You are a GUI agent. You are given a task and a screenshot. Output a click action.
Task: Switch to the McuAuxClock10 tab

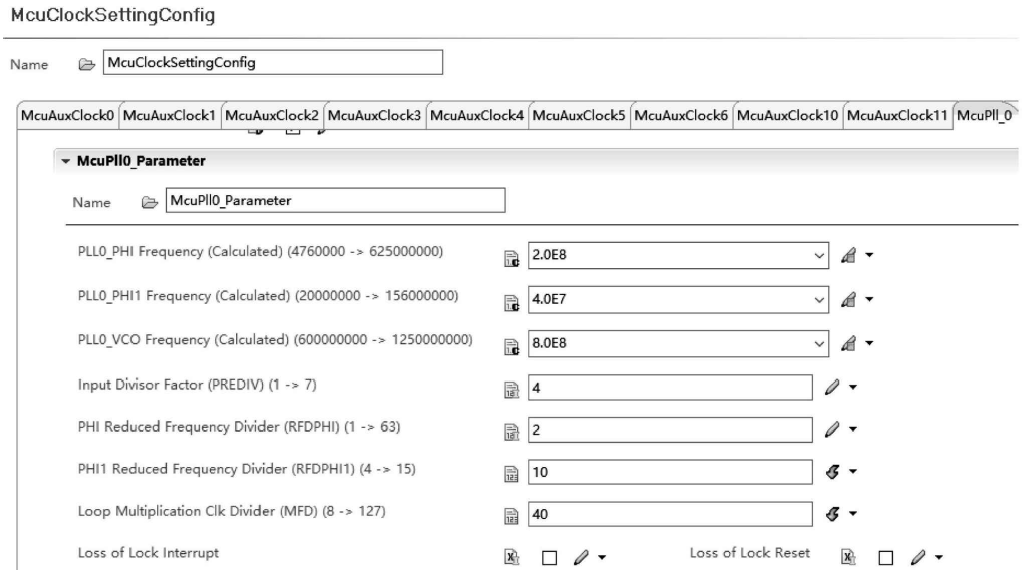(788, 116)
